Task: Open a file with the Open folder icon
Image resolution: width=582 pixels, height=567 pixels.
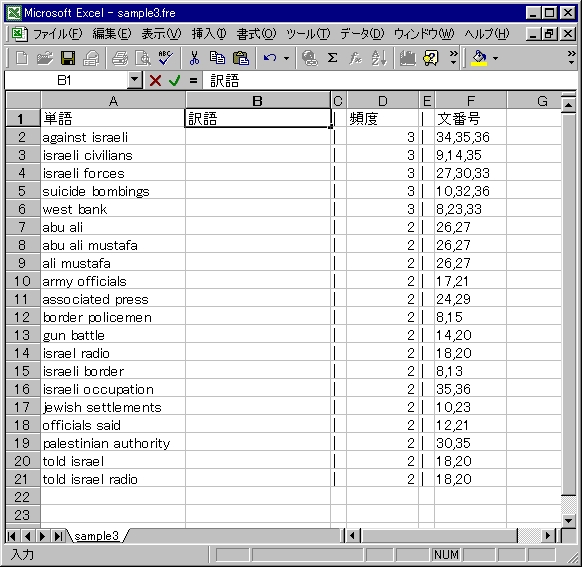Action: point(45,58)
